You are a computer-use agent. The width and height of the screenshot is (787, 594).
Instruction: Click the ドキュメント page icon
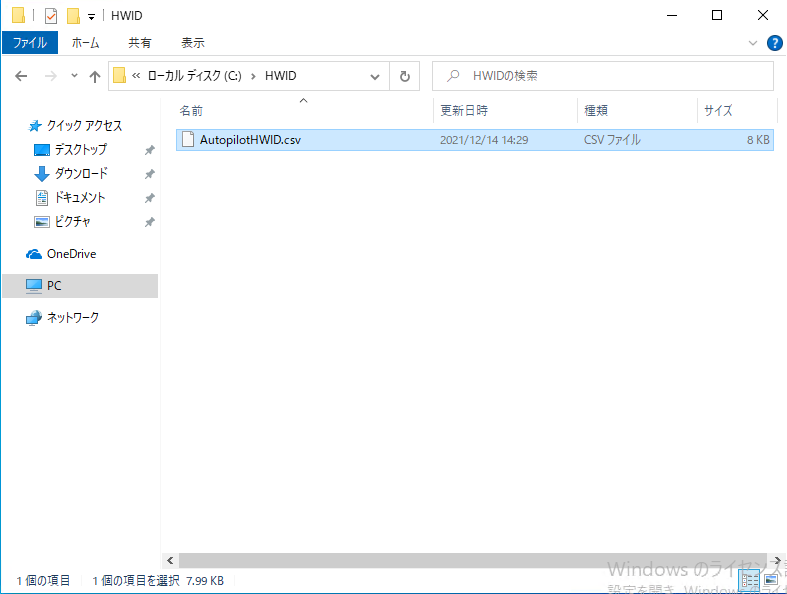click(x=42, y=198)
